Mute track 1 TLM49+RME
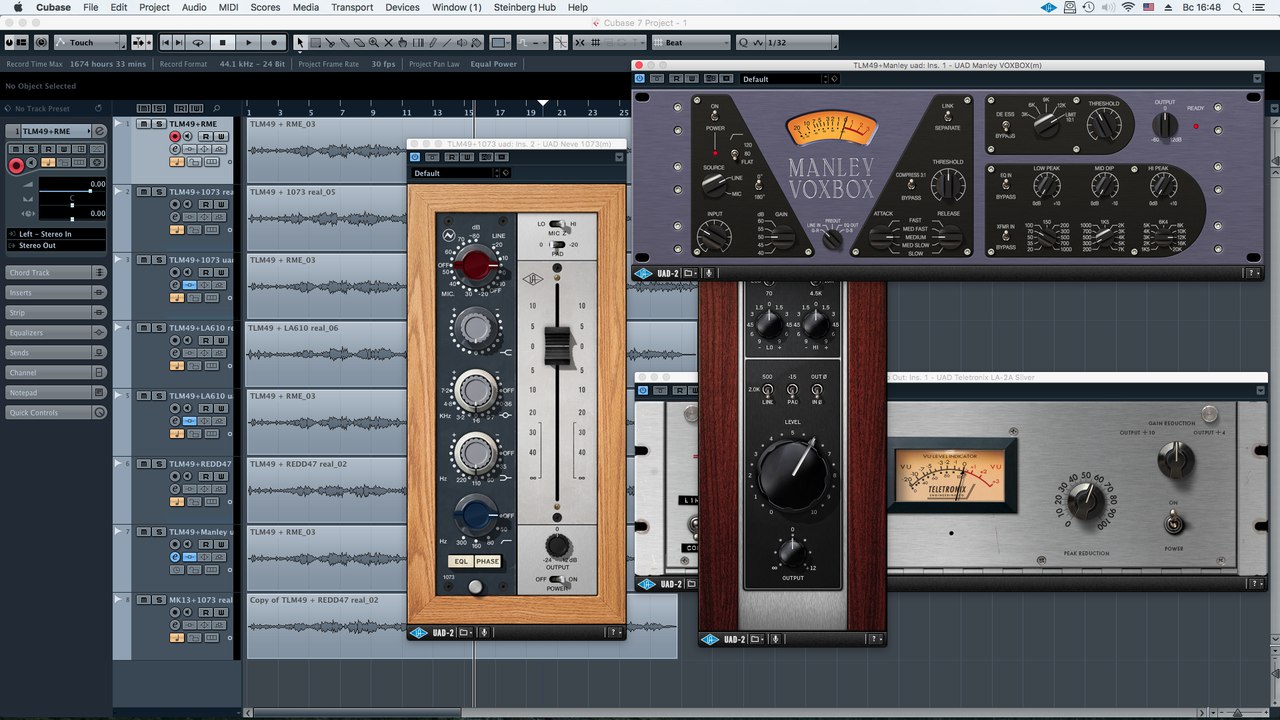Viewport: 1280px width, 720px height. 144,124
